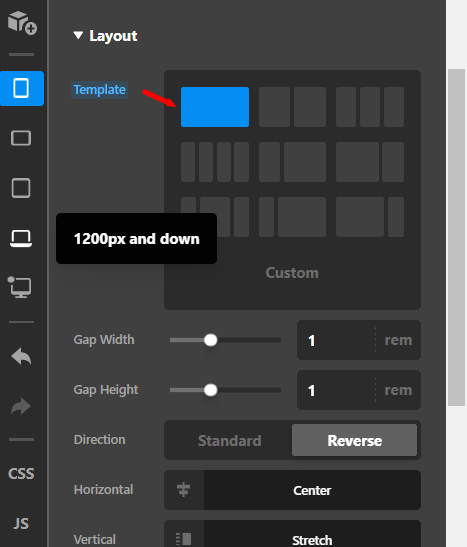Open the Horizontal alignment dropdown showing Center
467x547 pixels.
[x=292, y=490]
